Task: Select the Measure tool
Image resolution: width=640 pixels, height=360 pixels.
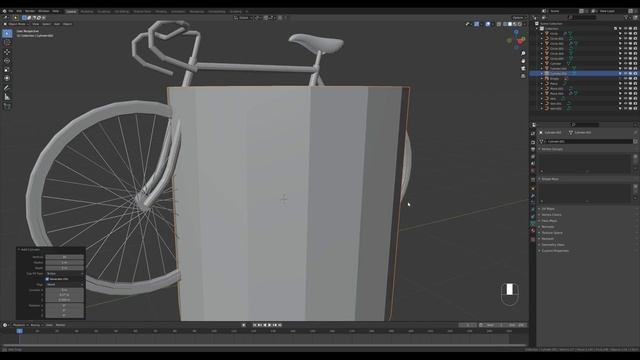Action: point(7,97)
